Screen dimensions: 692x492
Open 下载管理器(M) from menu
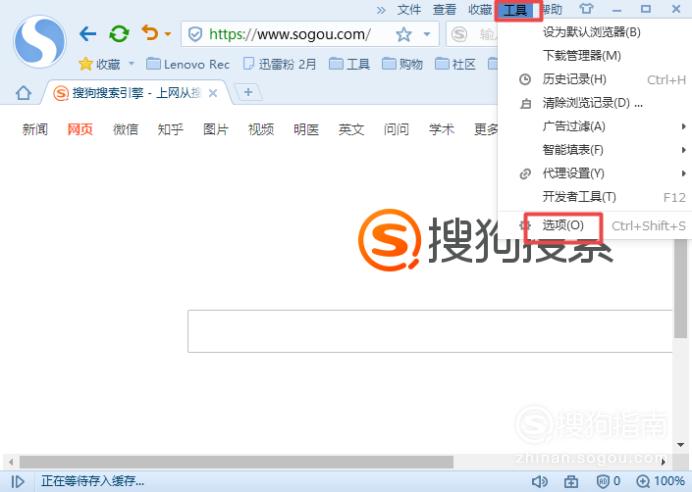[x=581, y=56]
